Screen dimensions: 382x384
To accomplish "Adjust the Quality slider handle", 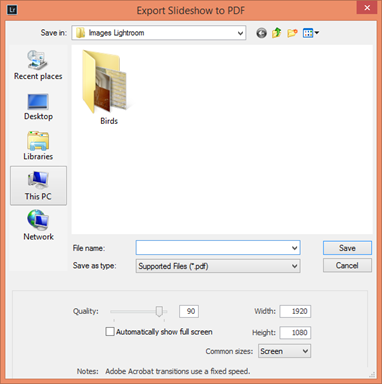I will point(159,311).
